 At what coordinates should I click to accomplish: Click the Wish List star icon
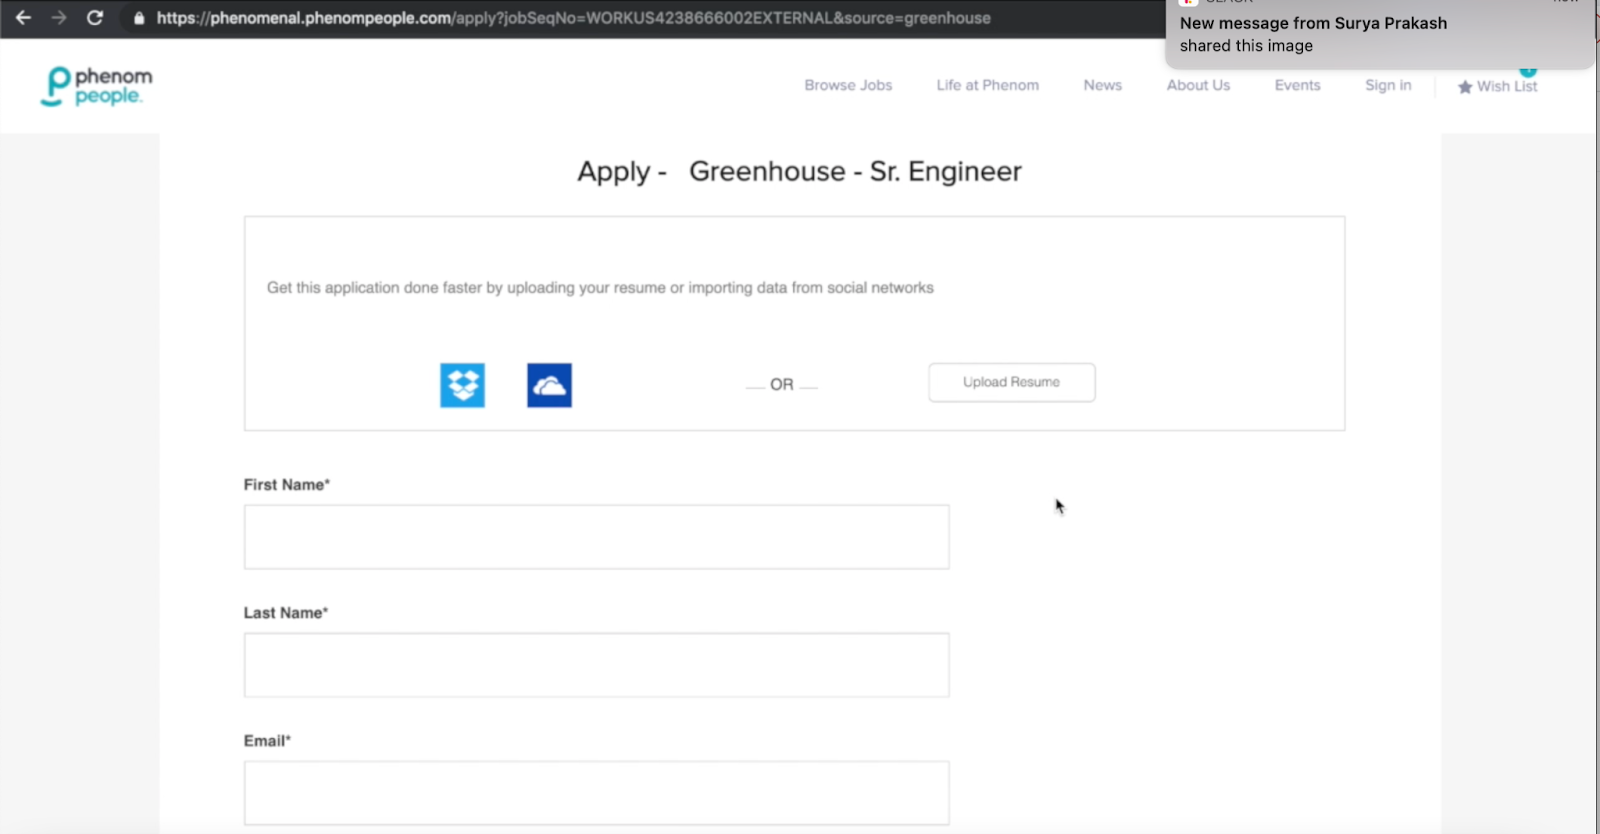[x=1465, y=87]
